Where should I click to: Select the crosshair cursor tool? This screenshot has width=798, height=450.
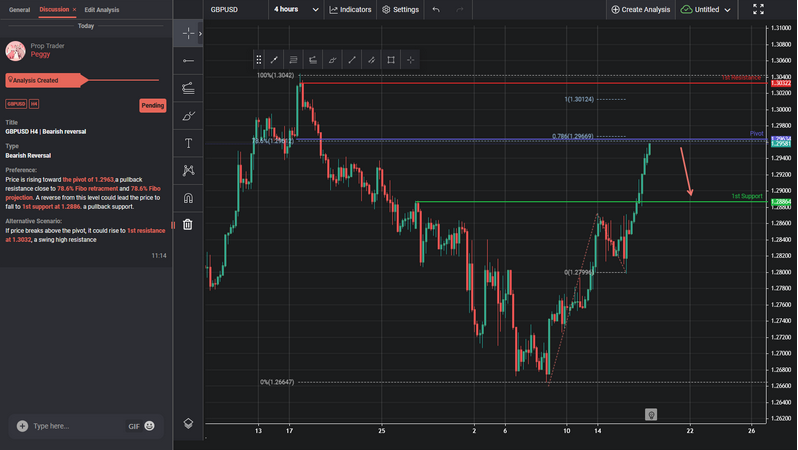[x=188, y=34]
